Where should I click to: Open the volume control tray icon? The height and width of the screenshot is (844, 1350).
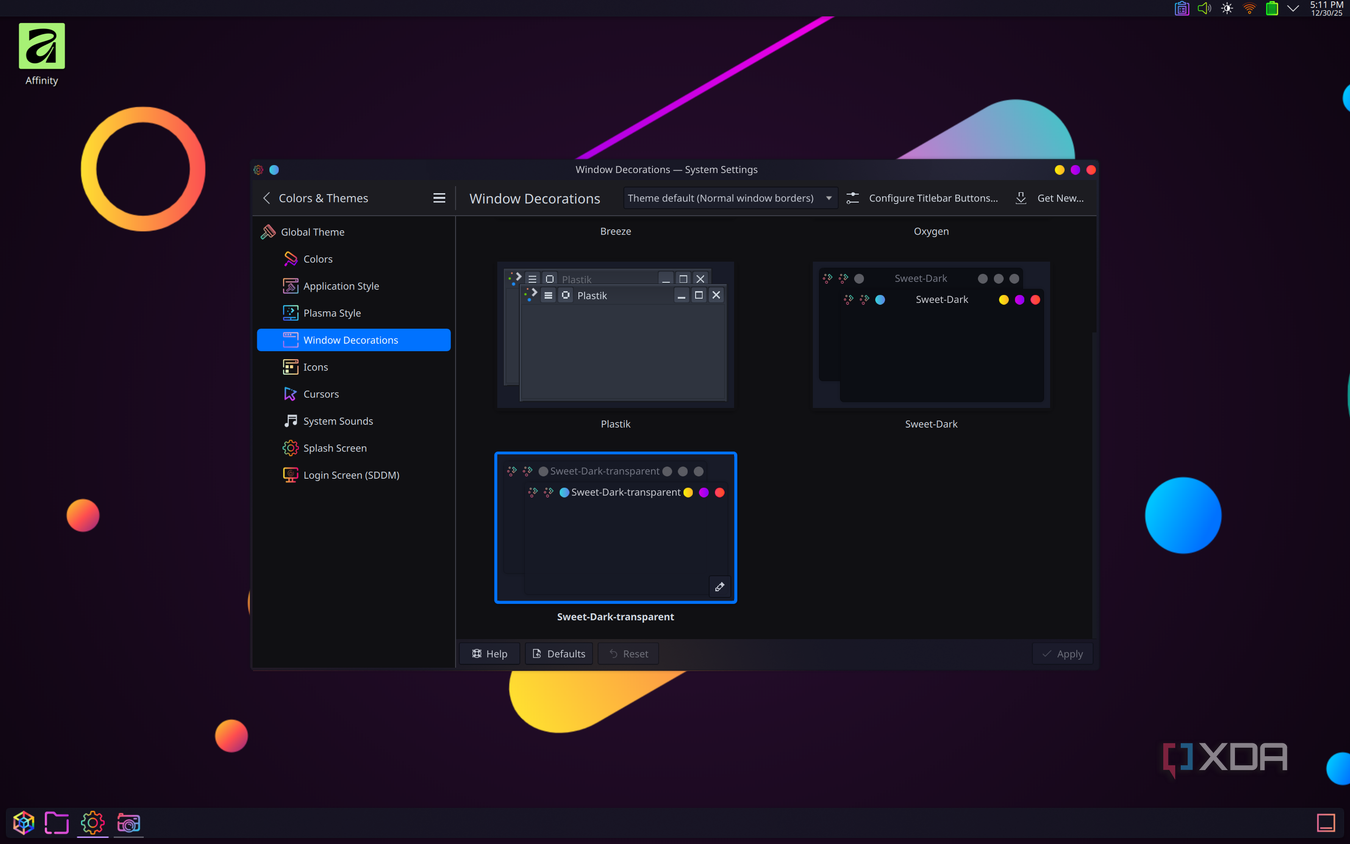[x=1204, y=8]
